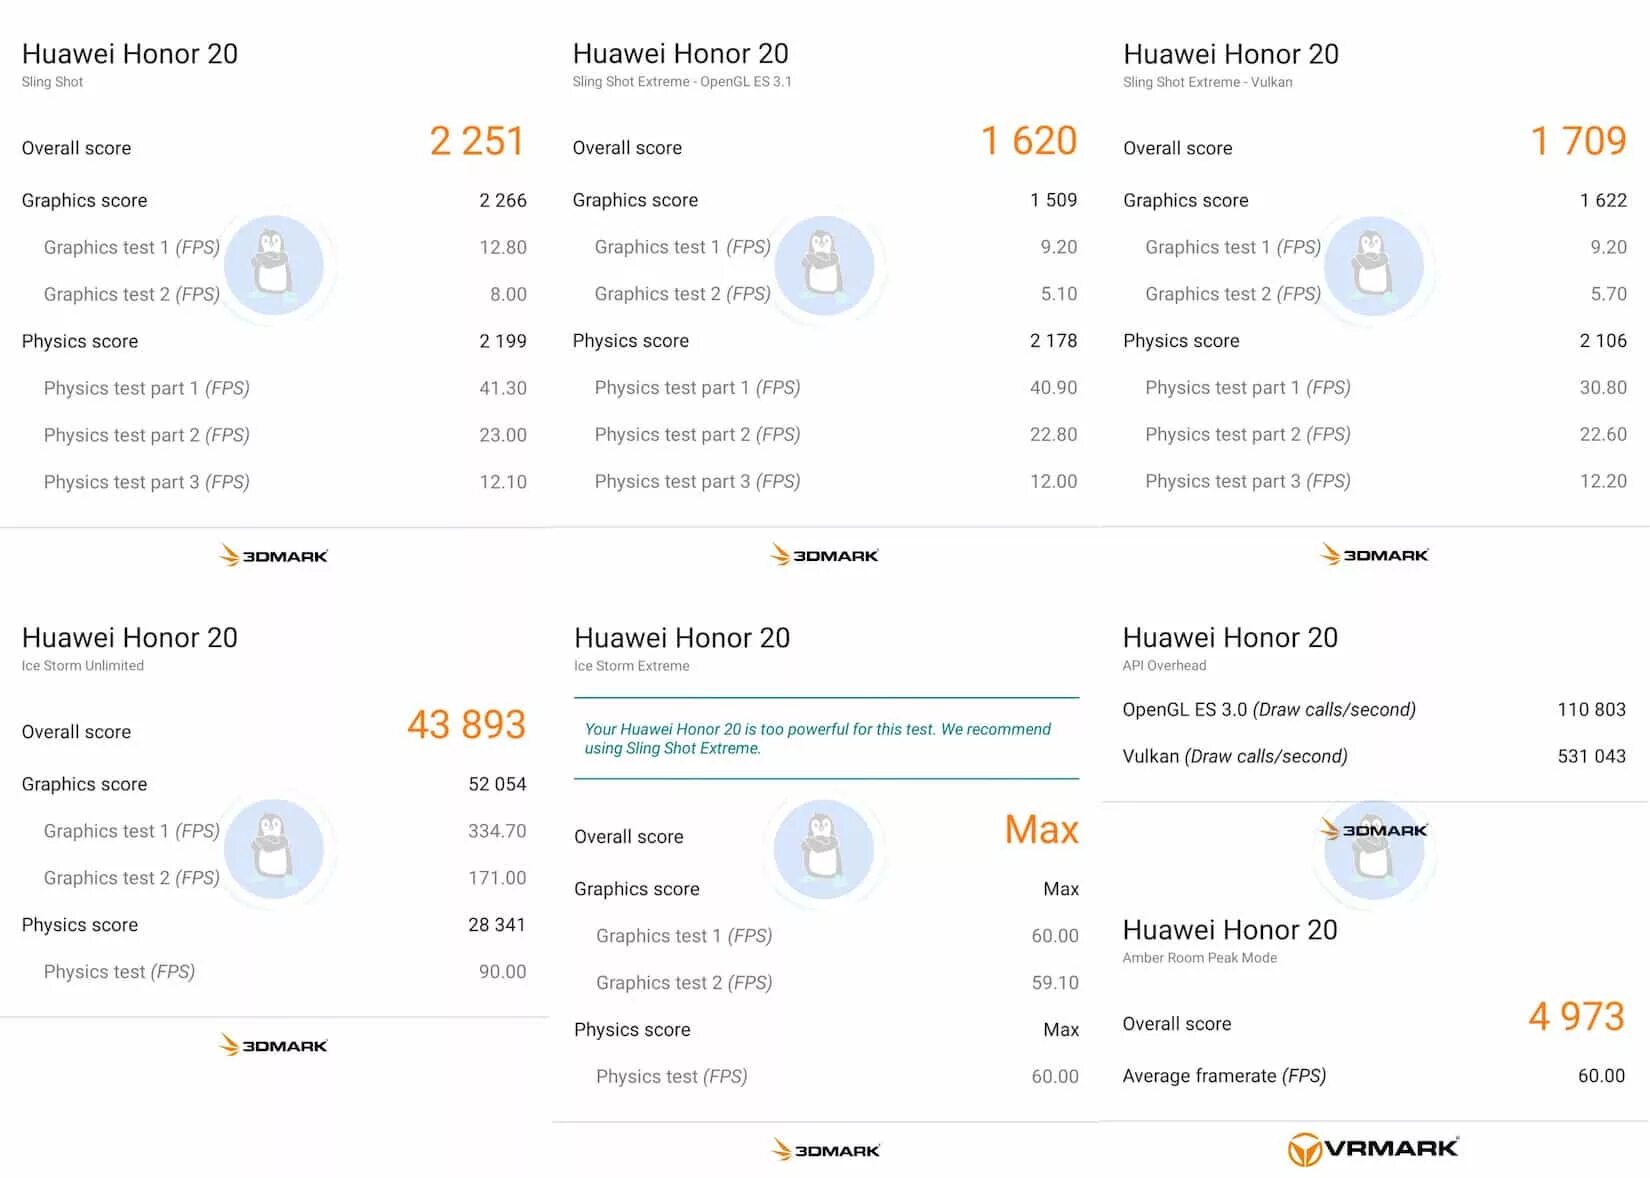The width and height of the screenshot is (1650, 1178).
Task: Click the overall score 43 893
Action: [466, 725]
